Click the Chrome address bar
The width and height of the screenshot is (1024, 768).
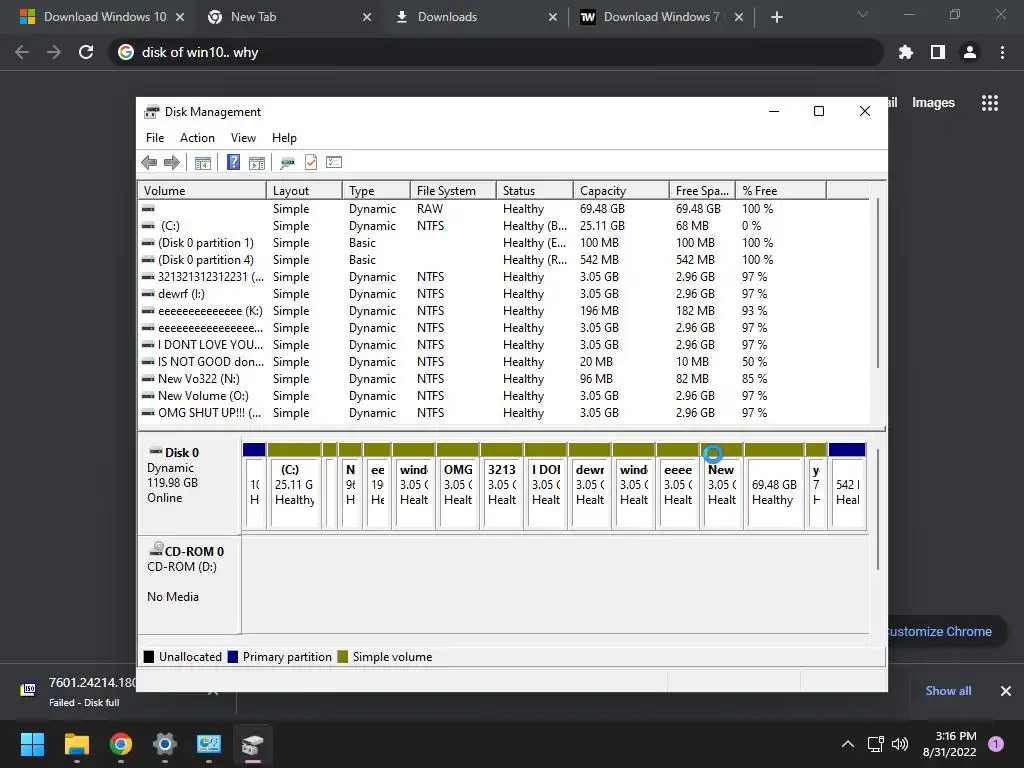coord(496,52)
